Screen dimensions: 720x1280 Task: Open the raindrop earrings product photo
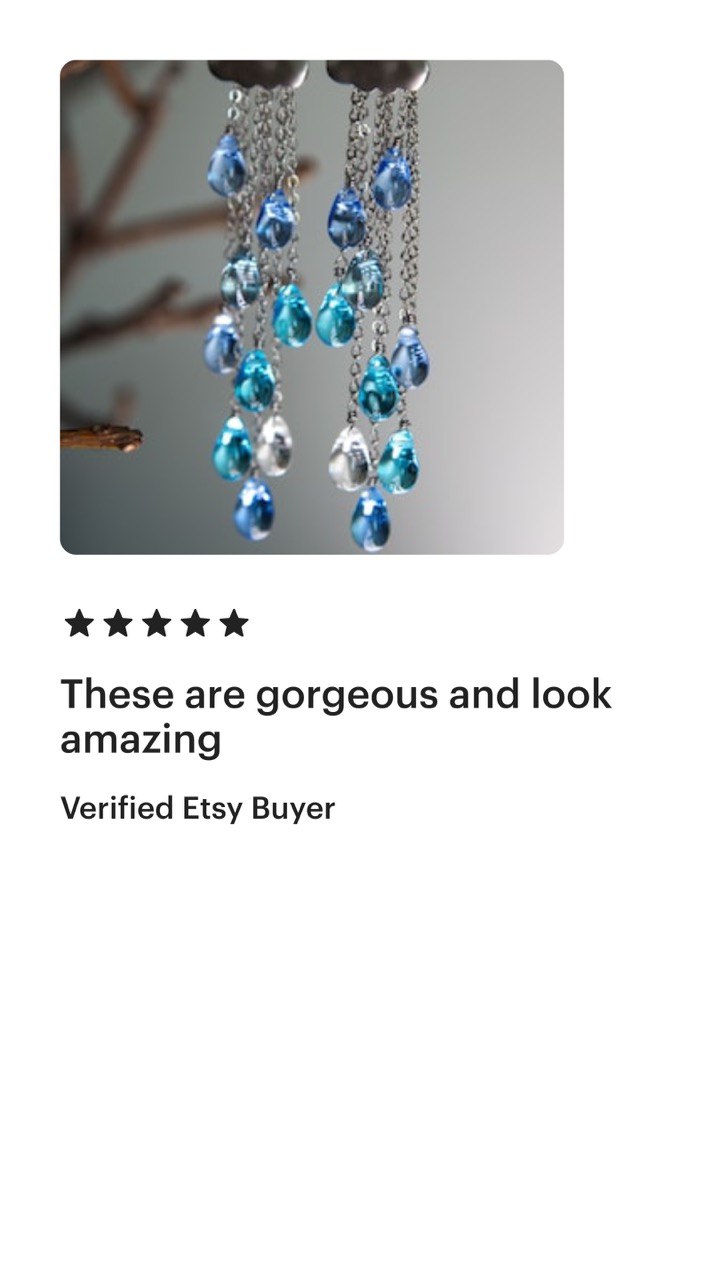click(x=312, y=307)
